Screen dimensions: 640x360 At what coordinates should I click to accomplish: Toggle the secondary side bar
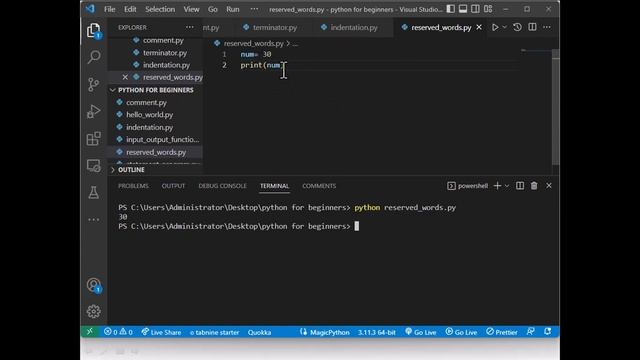click(476, 9)
